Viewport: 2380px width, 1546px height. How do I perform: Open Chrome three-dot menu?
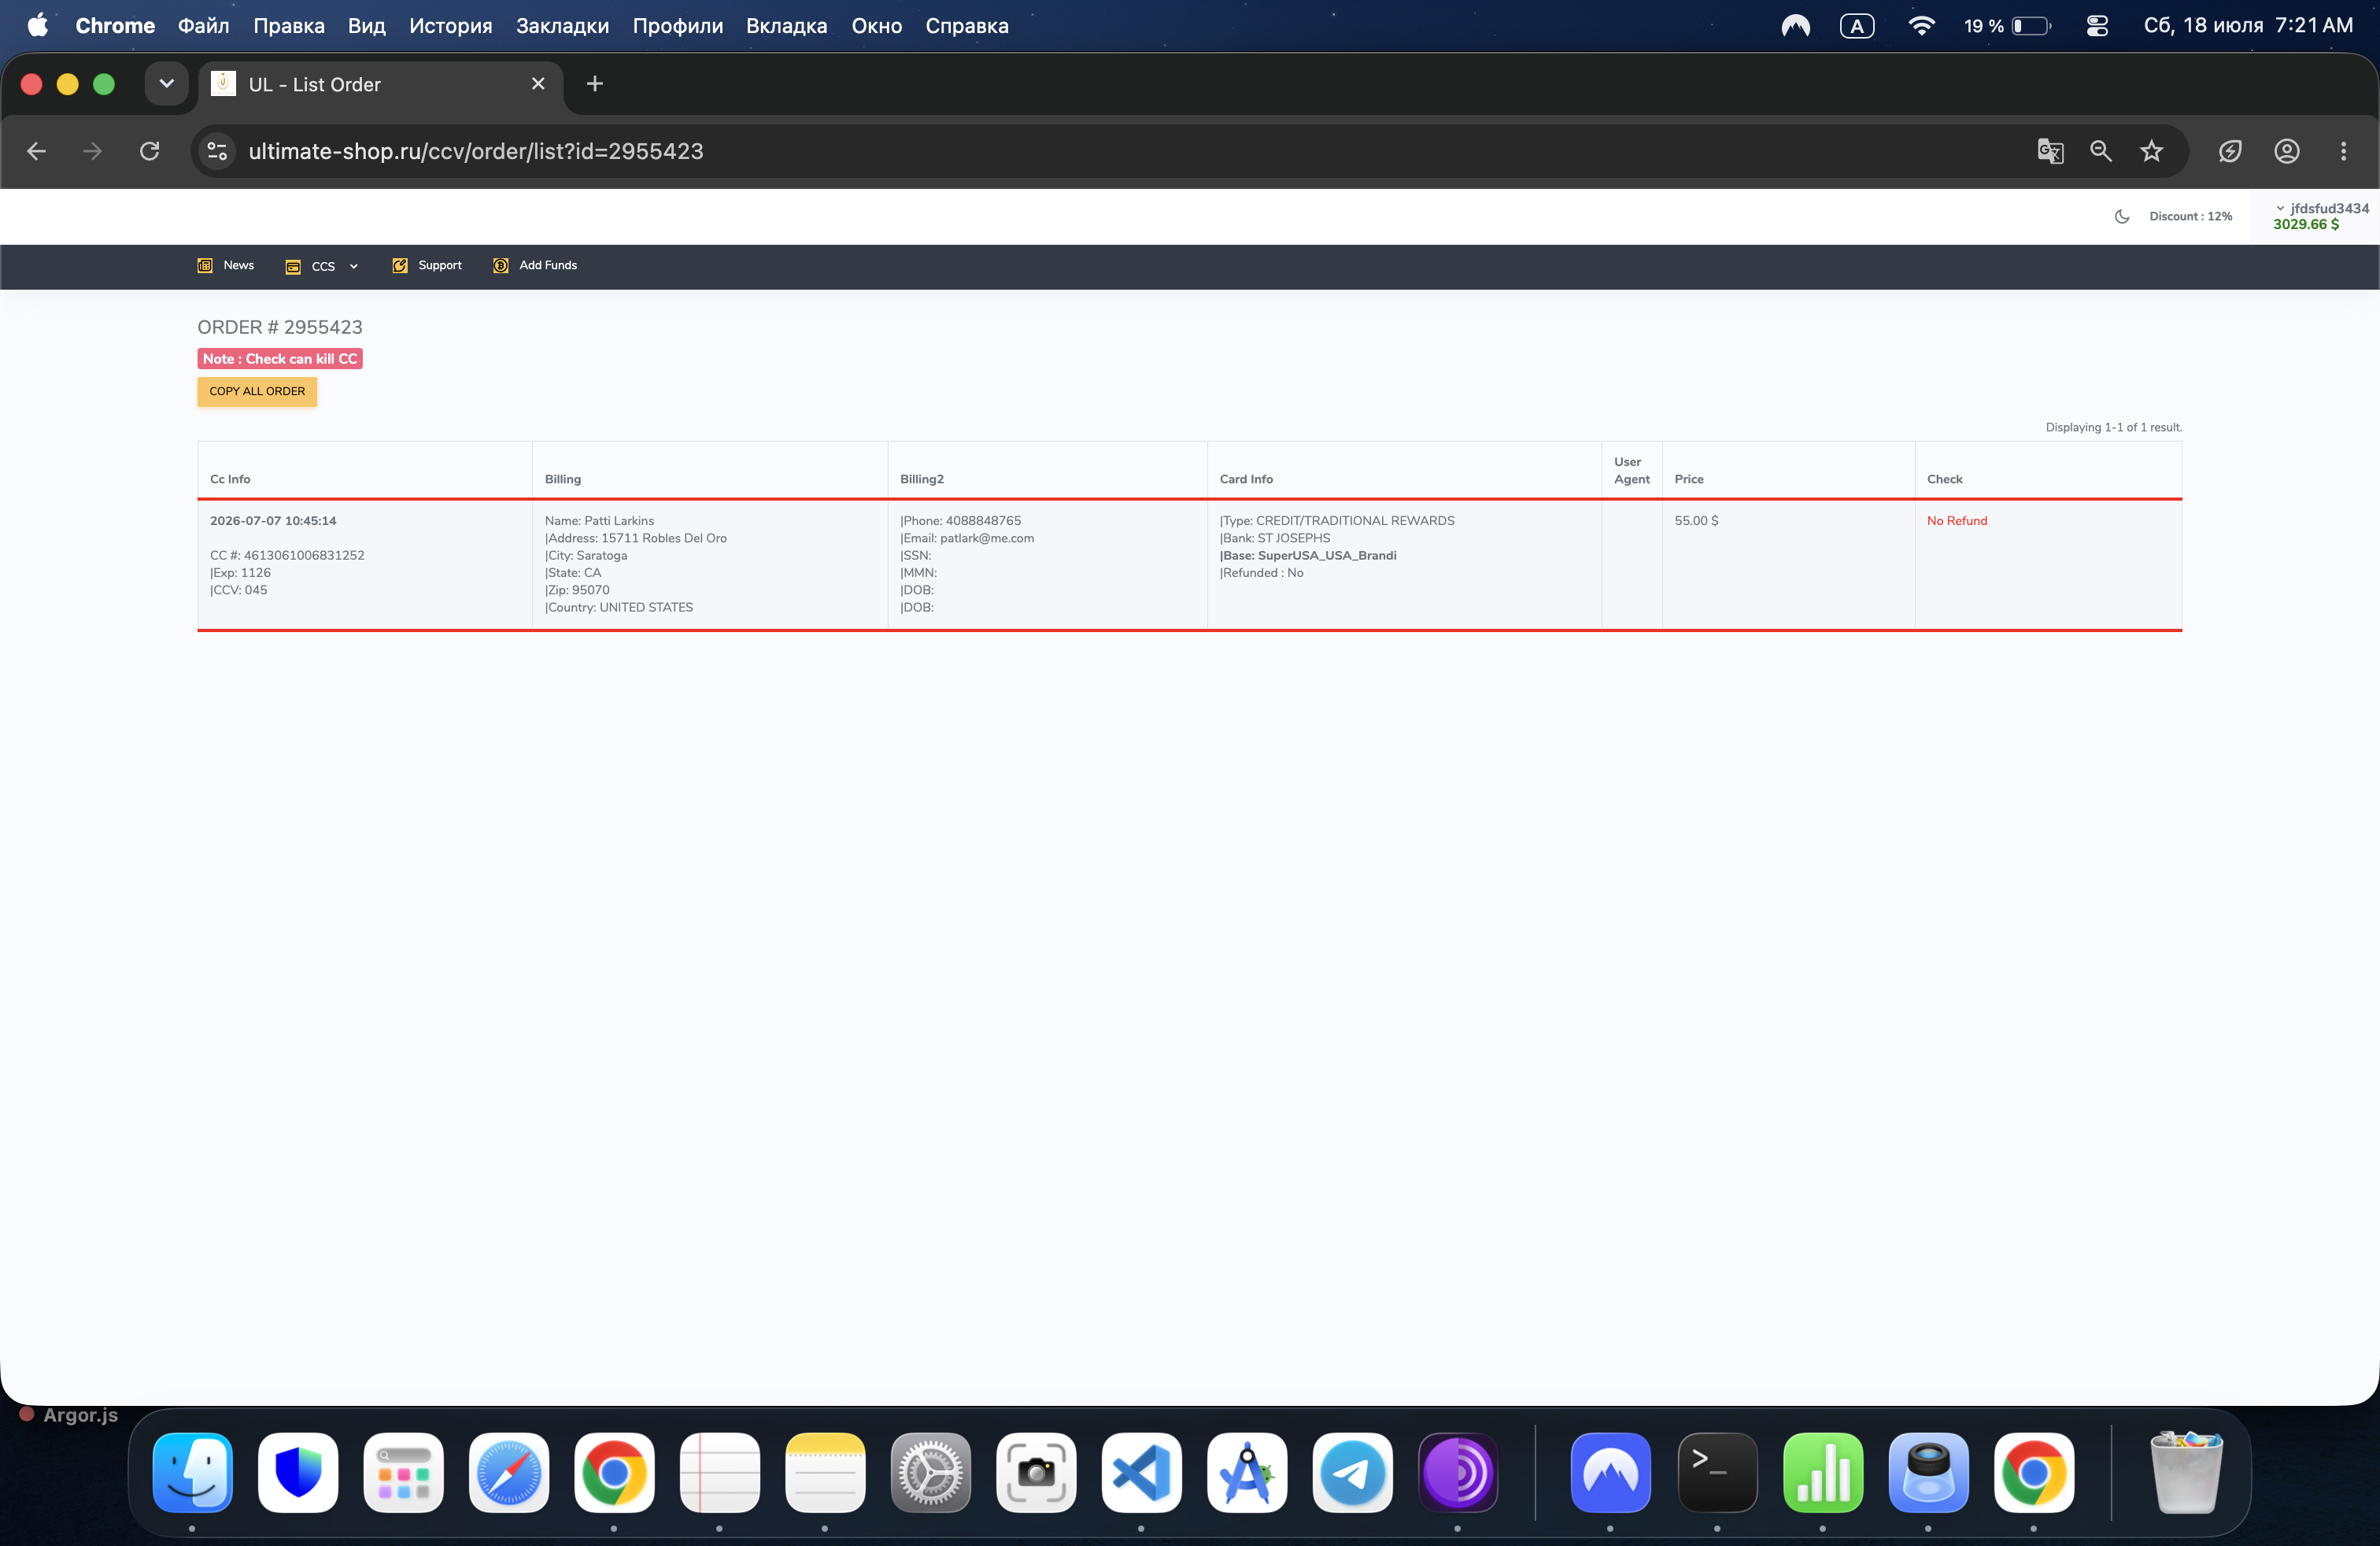2343,151
